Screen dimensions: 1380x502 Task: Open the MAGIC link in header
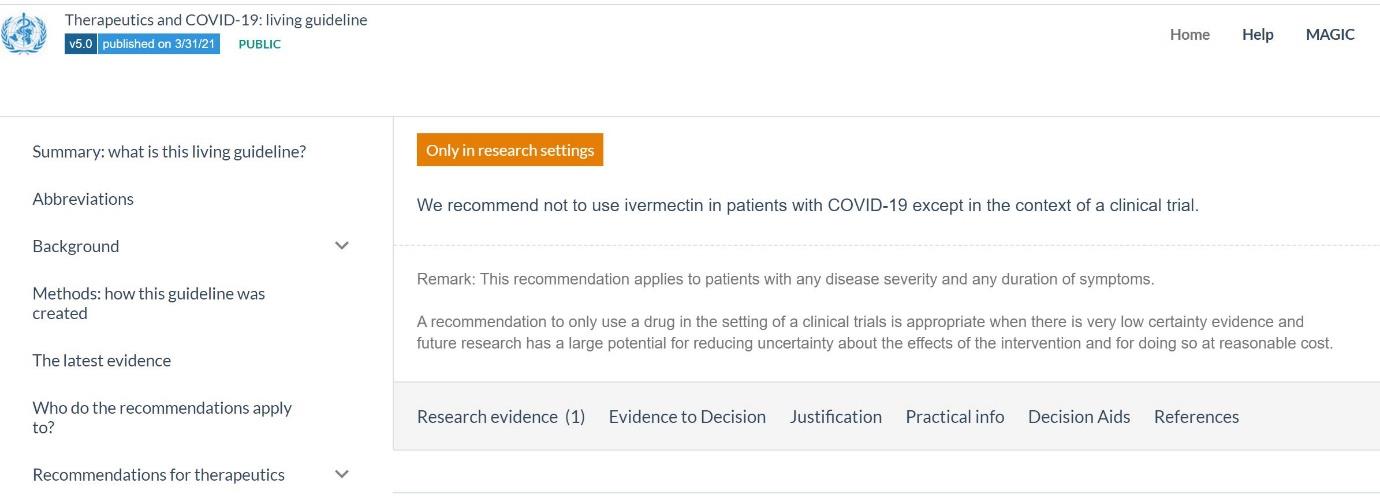(1329, 34)
